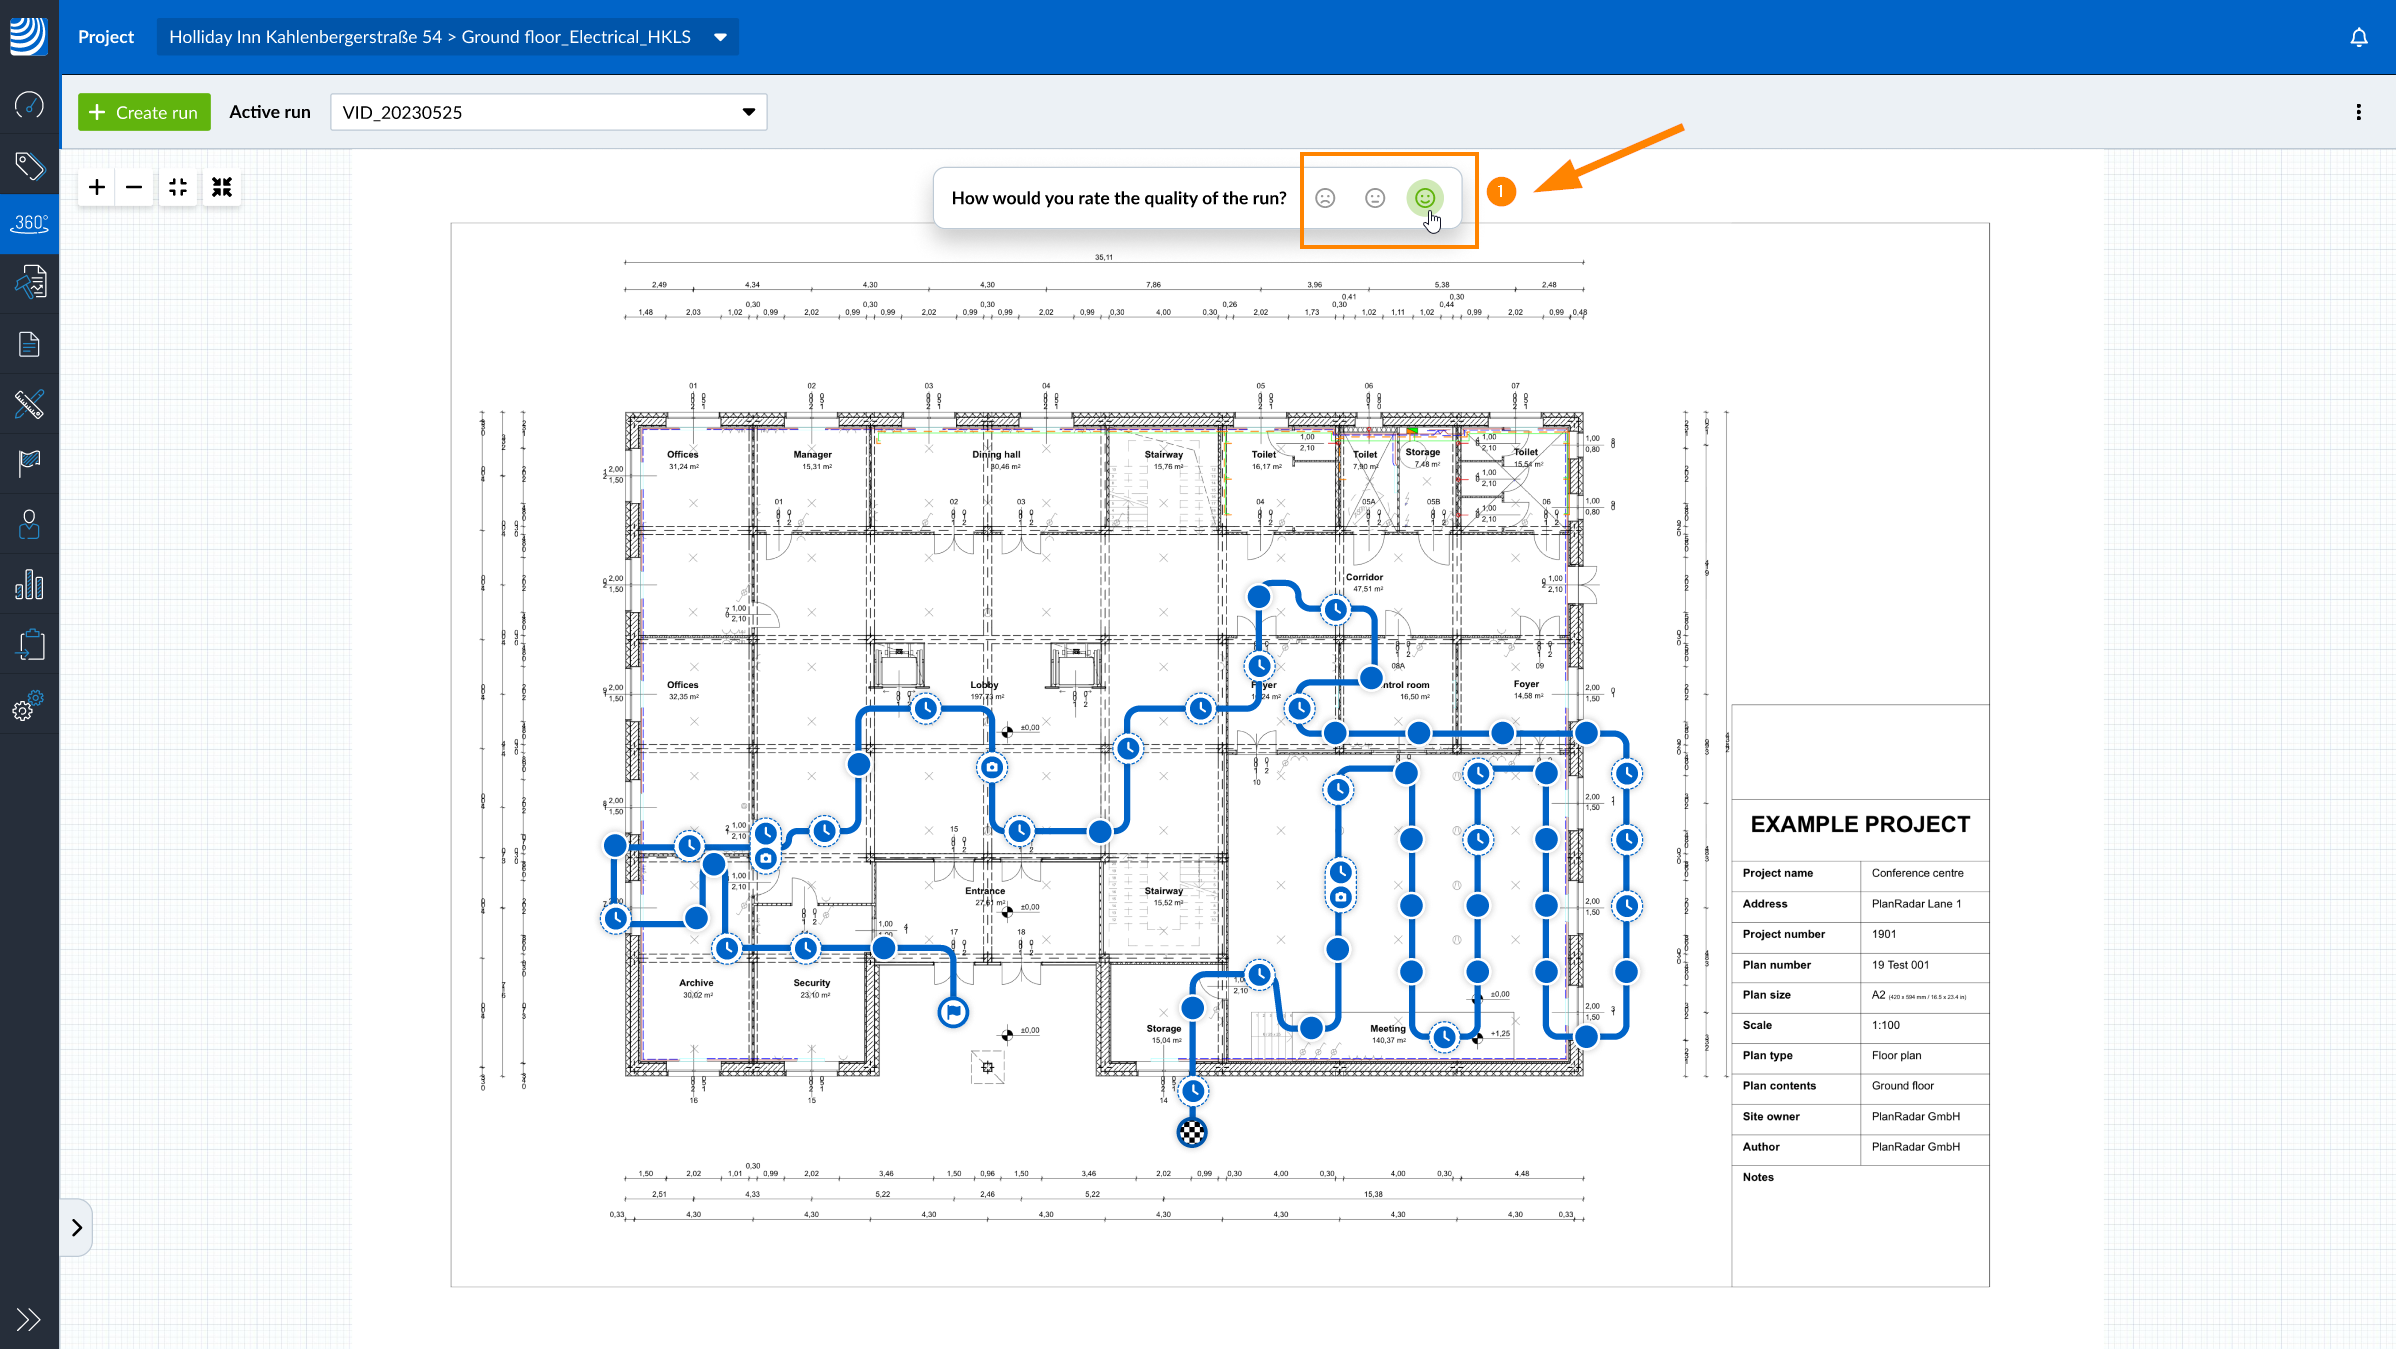Click the checkered finish marker on route
This screenshot has height=1349, width=2396.
coord(1192,1132)
